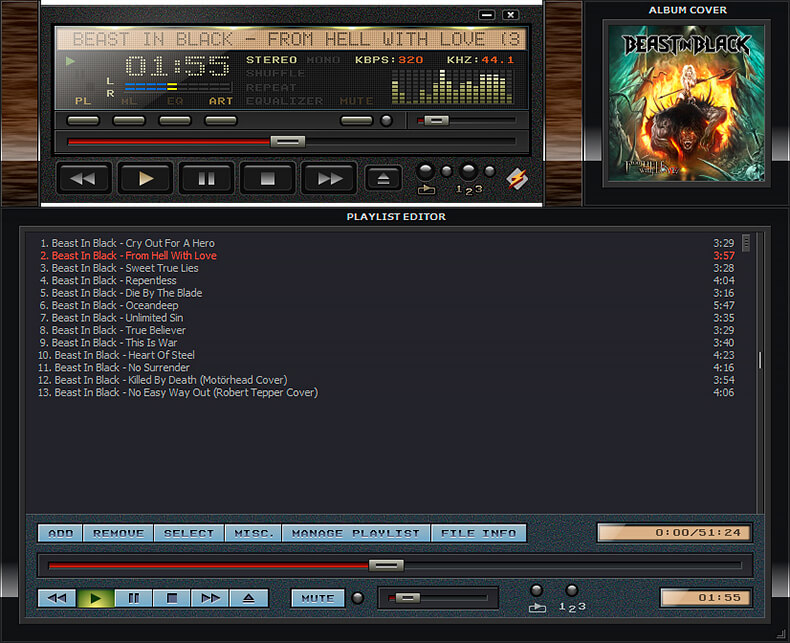Click playlist editor seek bar handle
The height and width of the screenshot is (643, 790).
pyautogui.click(x=386, y=565)
